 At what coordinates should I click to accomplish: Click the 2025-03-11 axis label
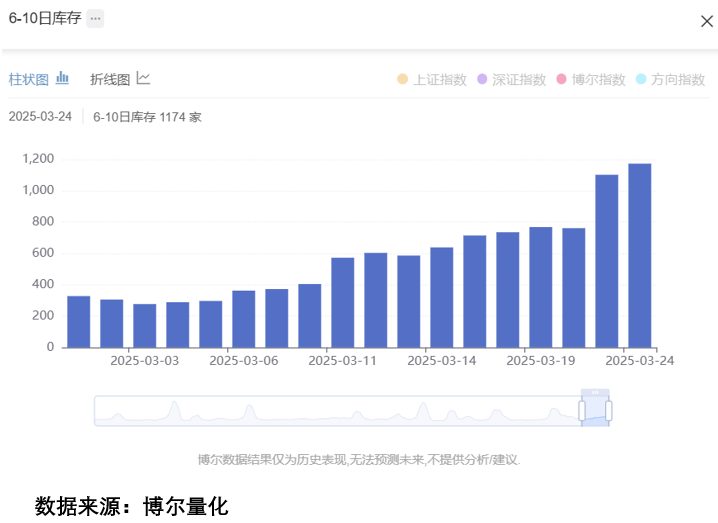(343, 361)
